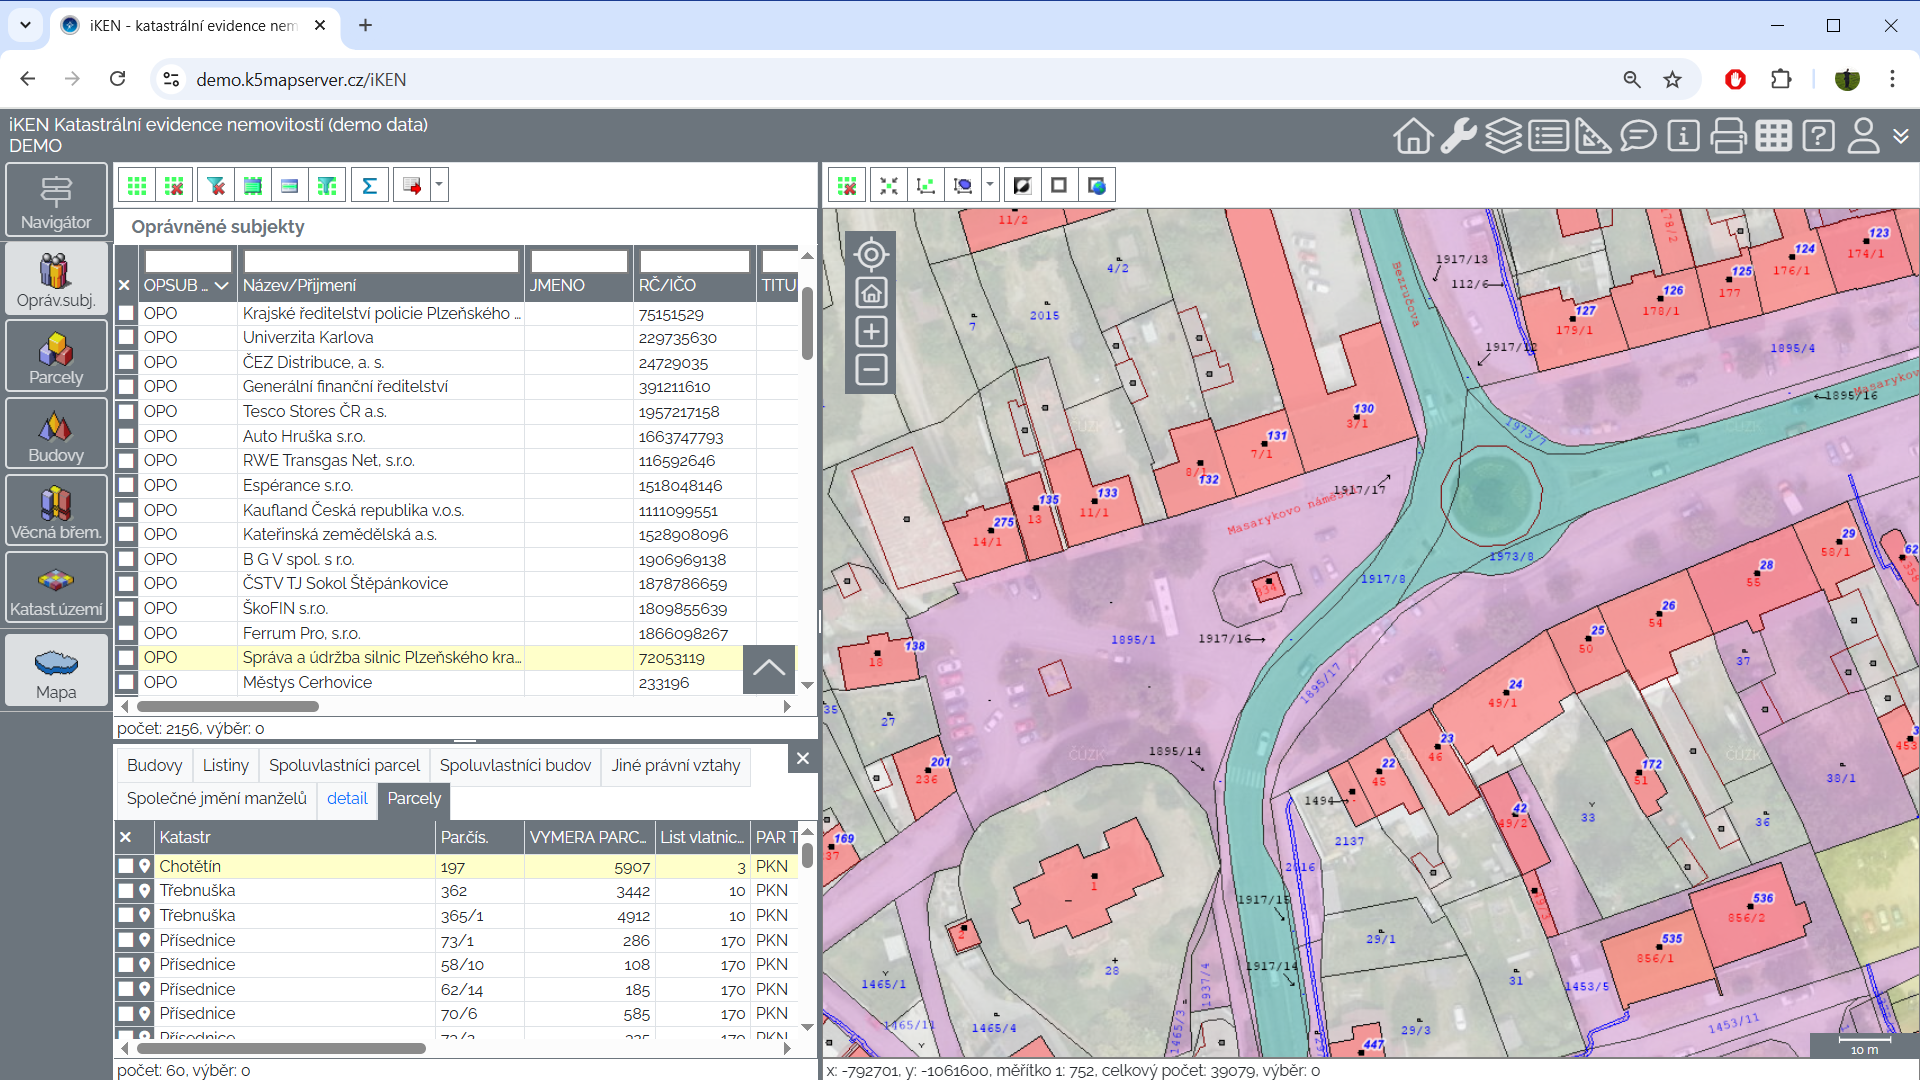This screenshot has width=1920, height=1080.
Task: Open user account icon
Action: (x=1863, y=136)
